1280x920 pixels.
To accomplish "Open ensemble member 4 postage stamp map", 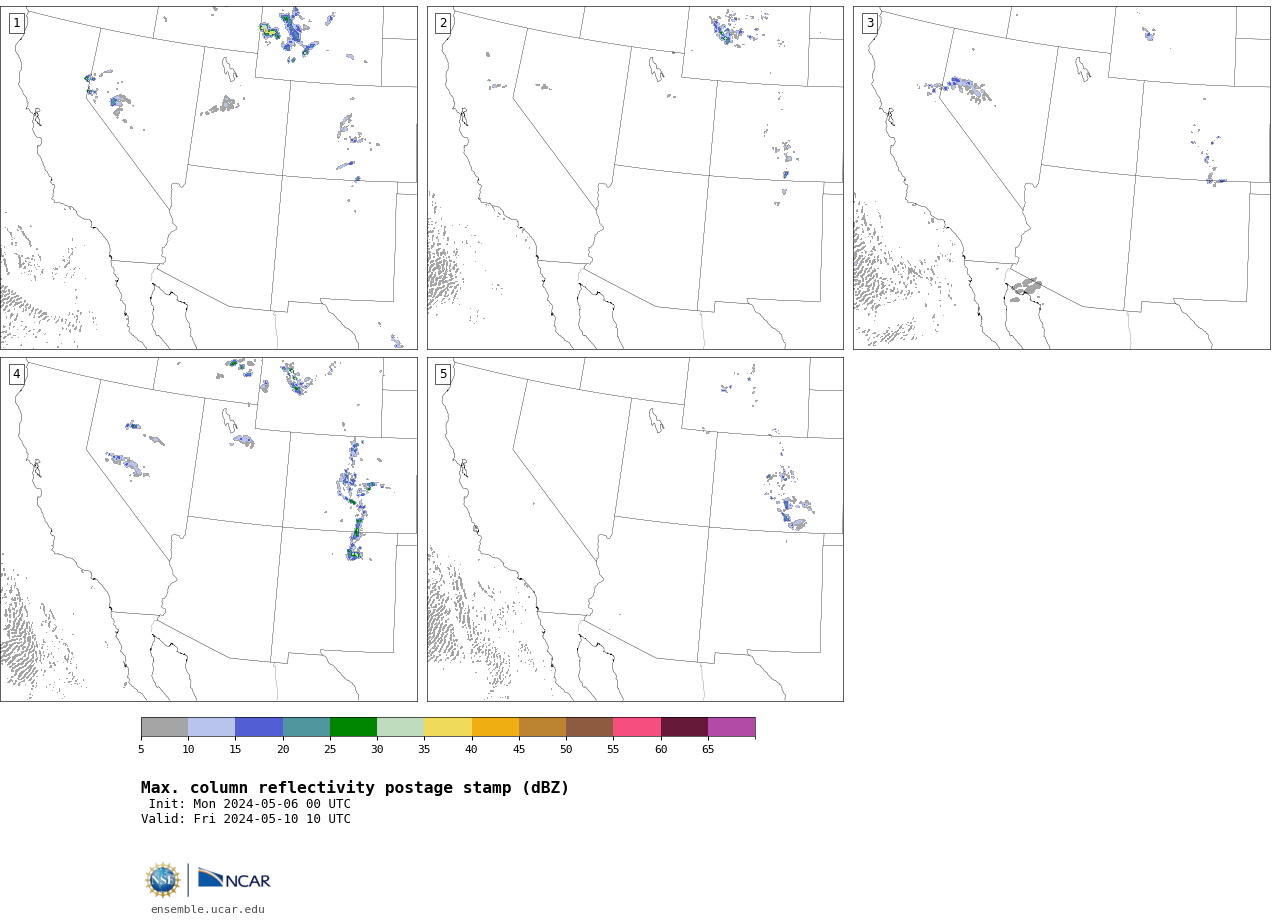I will (208, 529).
